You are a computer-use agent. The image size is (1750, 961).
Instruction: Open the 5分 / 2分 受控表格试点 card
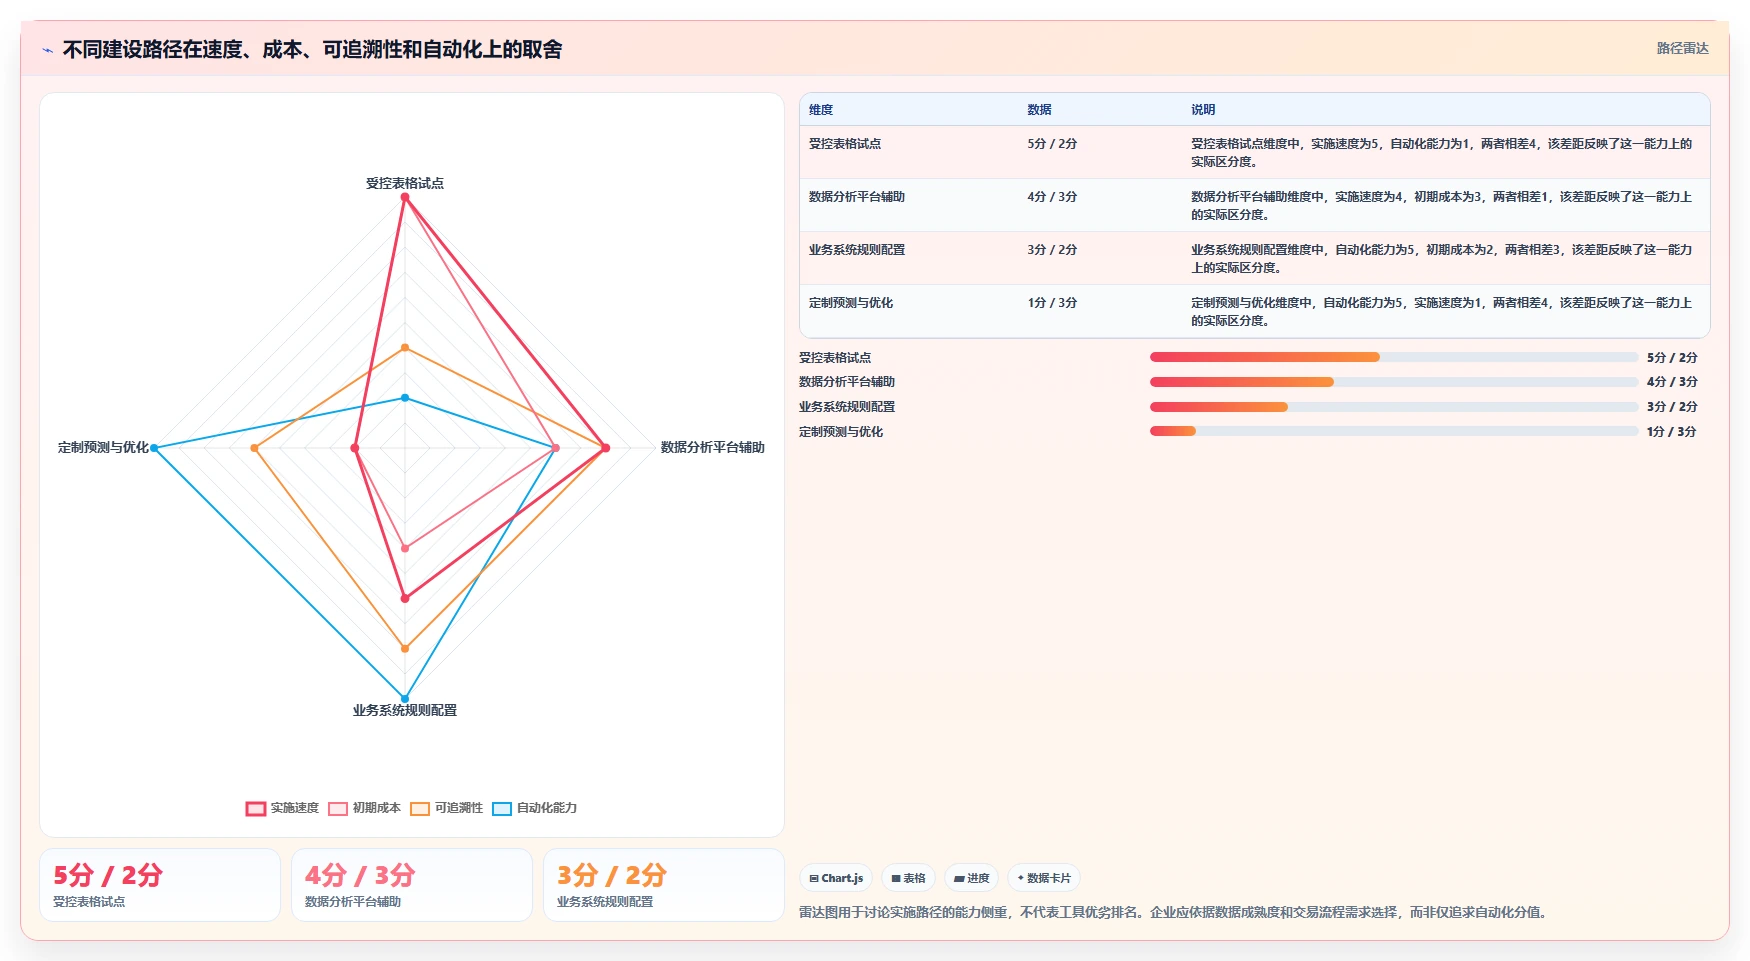point(160,885)
